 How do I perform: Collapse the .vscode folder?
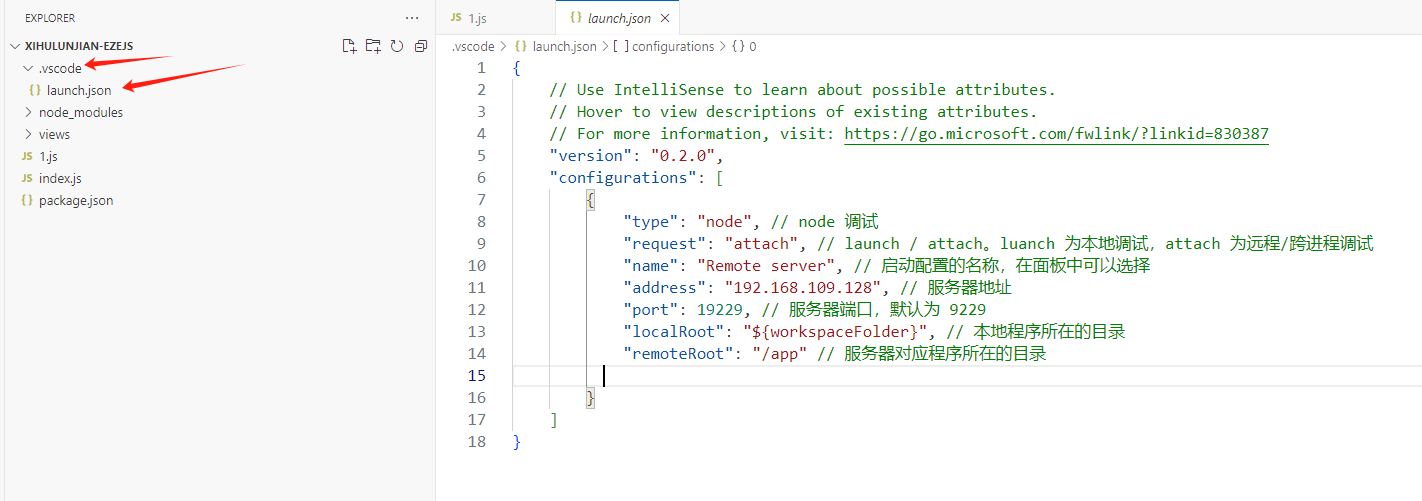(x=28, y=69)
